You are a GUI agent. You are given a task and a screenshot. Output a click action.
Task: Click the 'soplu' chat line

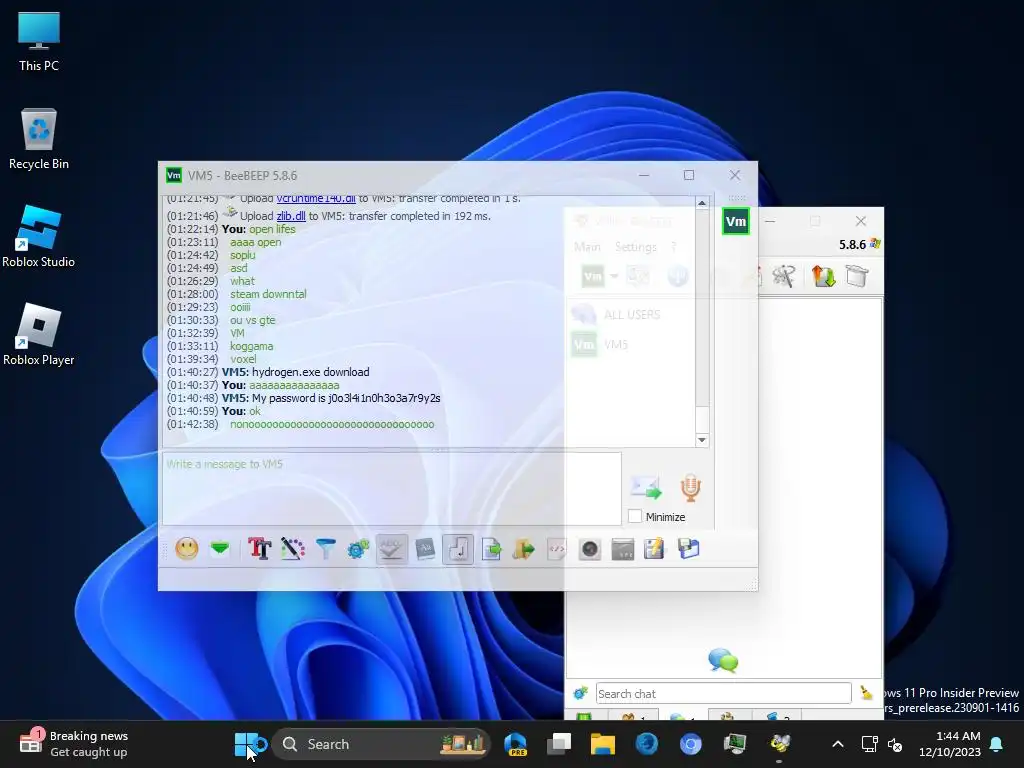pos(242,255)
